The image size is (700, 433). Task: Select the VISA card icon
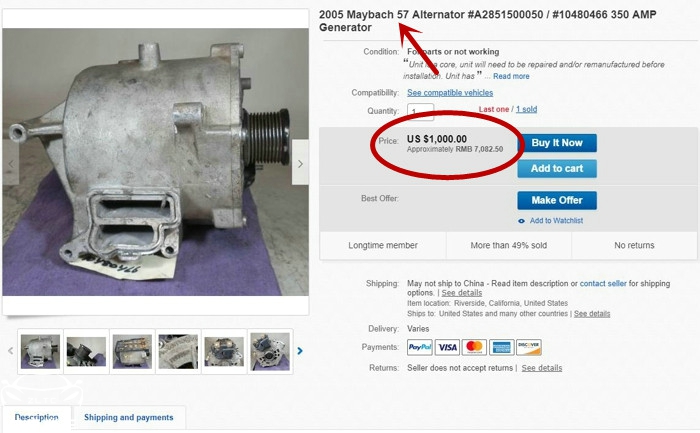click(x=447, y=347)
